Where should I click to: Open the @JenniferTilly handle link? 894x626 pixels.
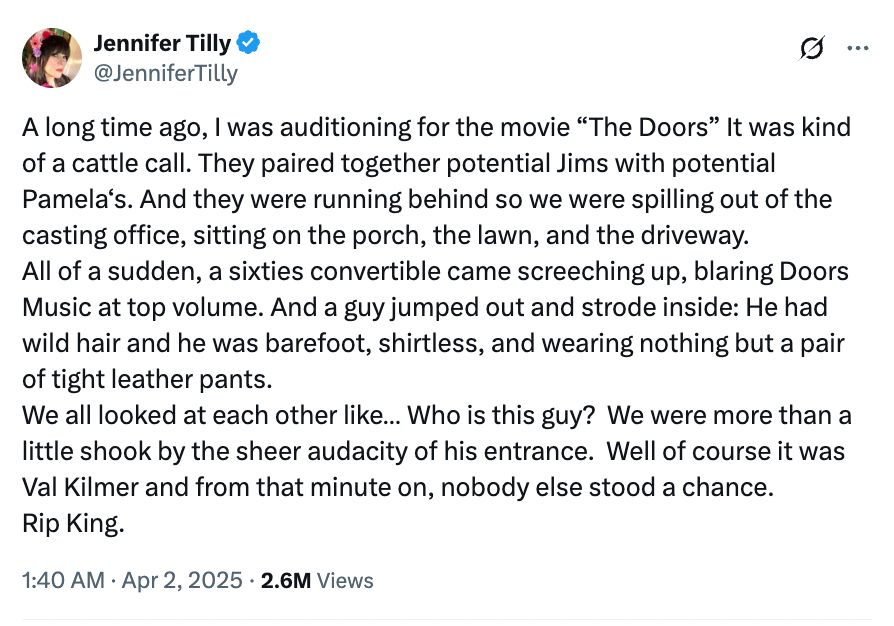click(x=165, y=72)
